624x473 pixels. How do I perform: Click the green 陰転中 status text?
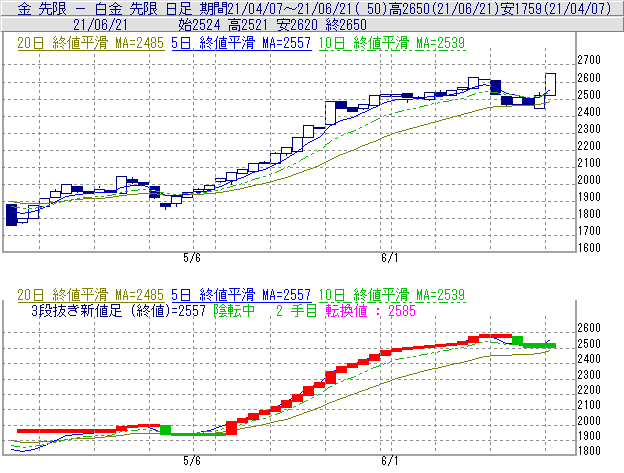tap(234, 310)
